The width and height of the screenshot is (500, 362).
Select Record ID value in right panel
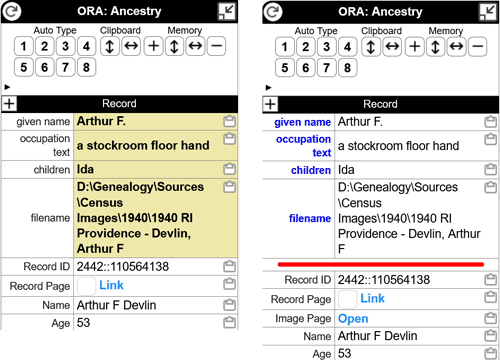pyautogui.click(x=384, y=280)
